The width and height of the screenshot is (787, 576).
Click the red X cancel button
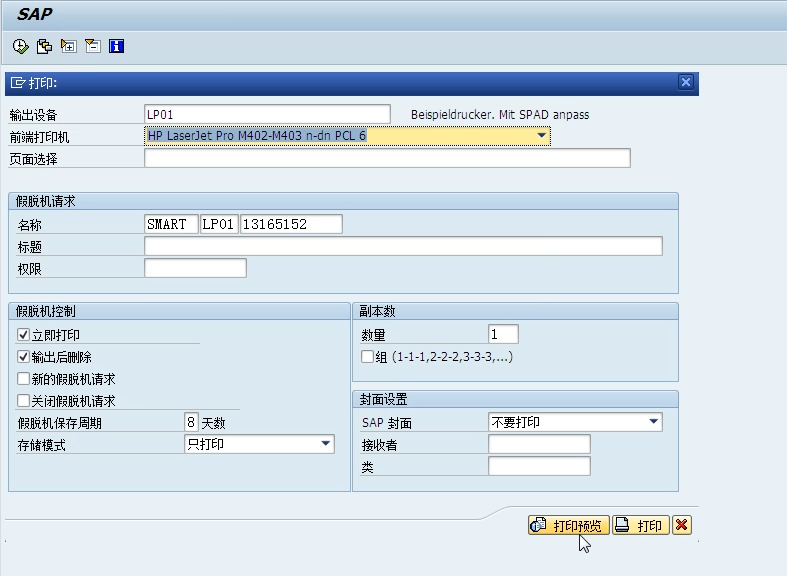[682, 525]
